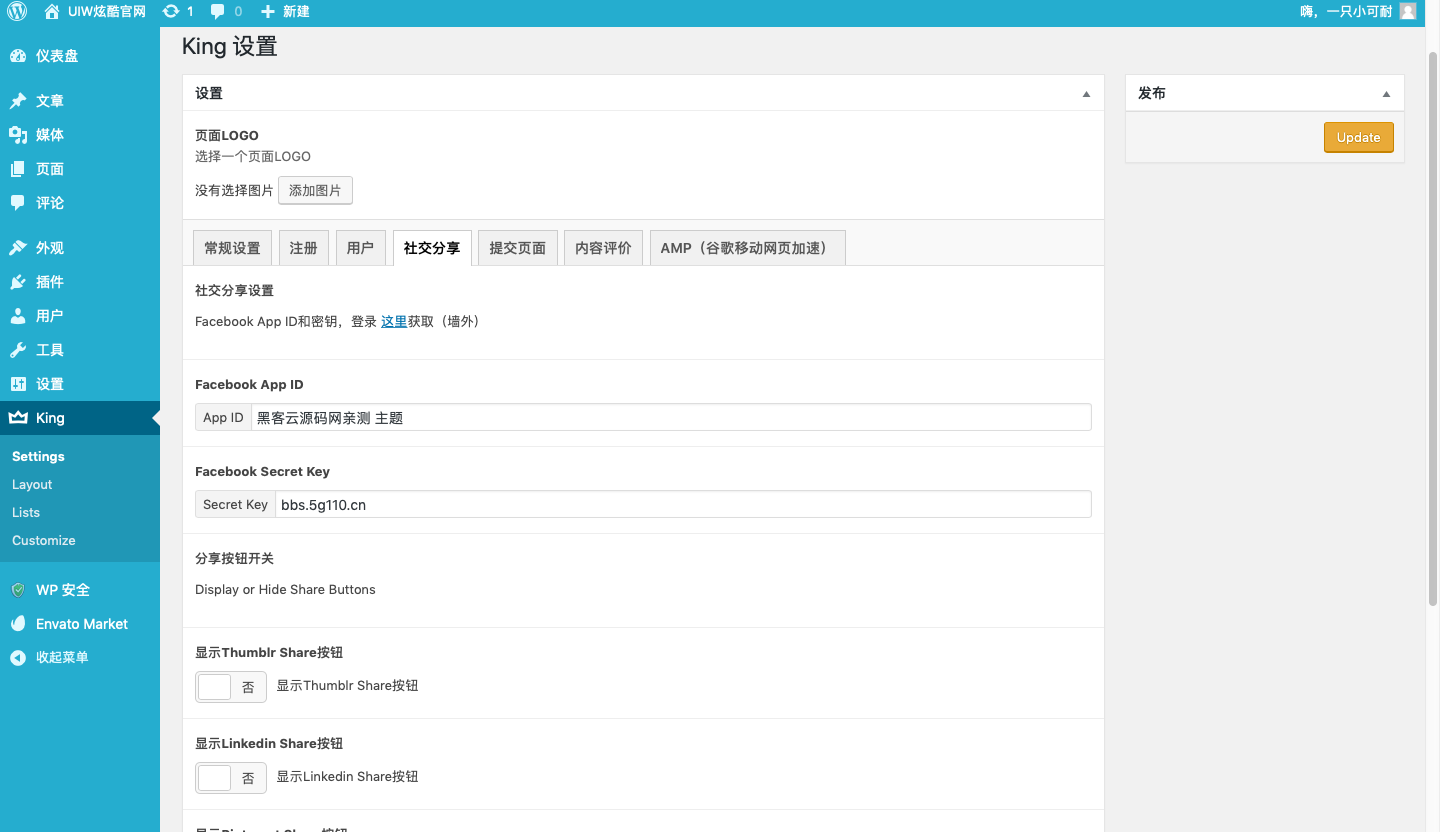Click the updates refresh icon
This screenshot has height=832, width=1440.
tap(171, 11)
